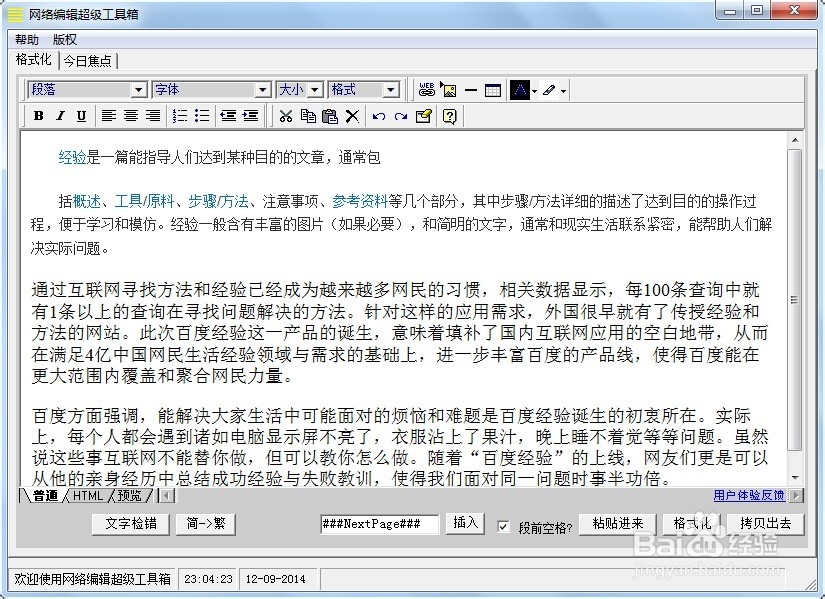The width and height of the screenshot is (825, 599).
Task: Insert a WEB hyperlink
Action: coord(427,90)
